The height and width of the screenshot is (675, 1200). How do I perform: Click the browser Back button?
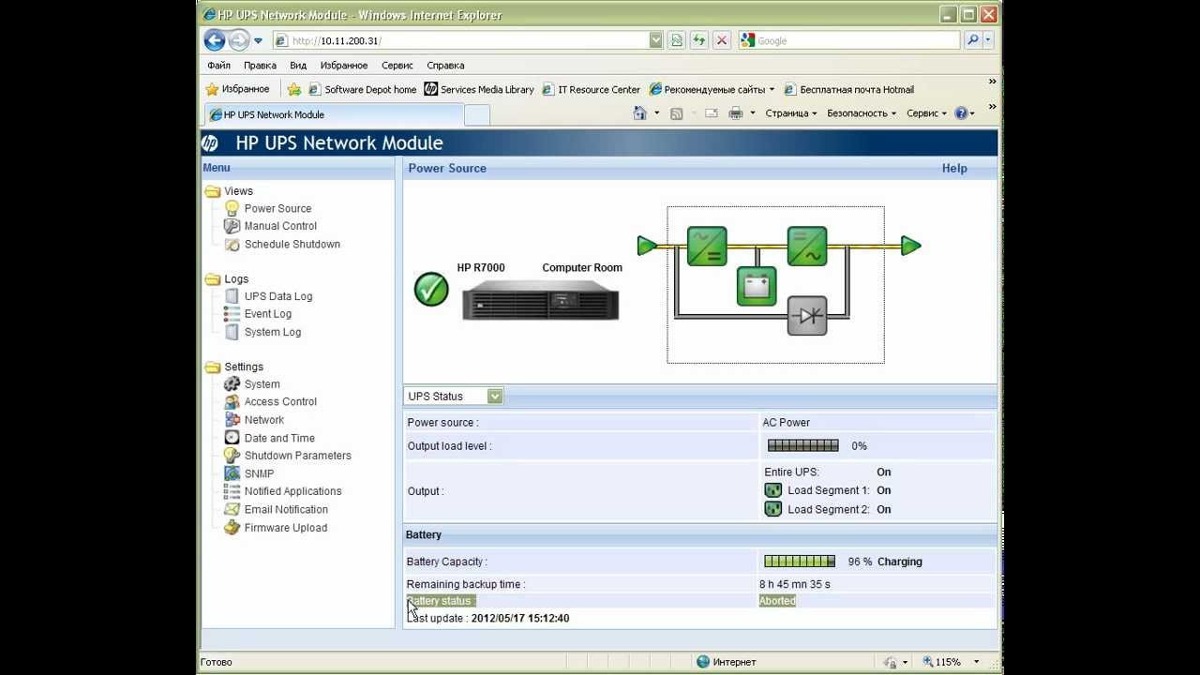point(214,40)
